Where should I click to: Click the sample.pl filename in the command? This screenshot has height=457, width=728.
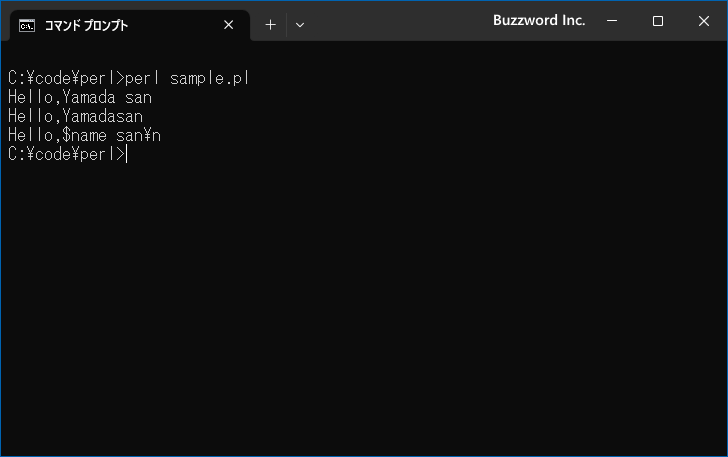tap(209, 78)
